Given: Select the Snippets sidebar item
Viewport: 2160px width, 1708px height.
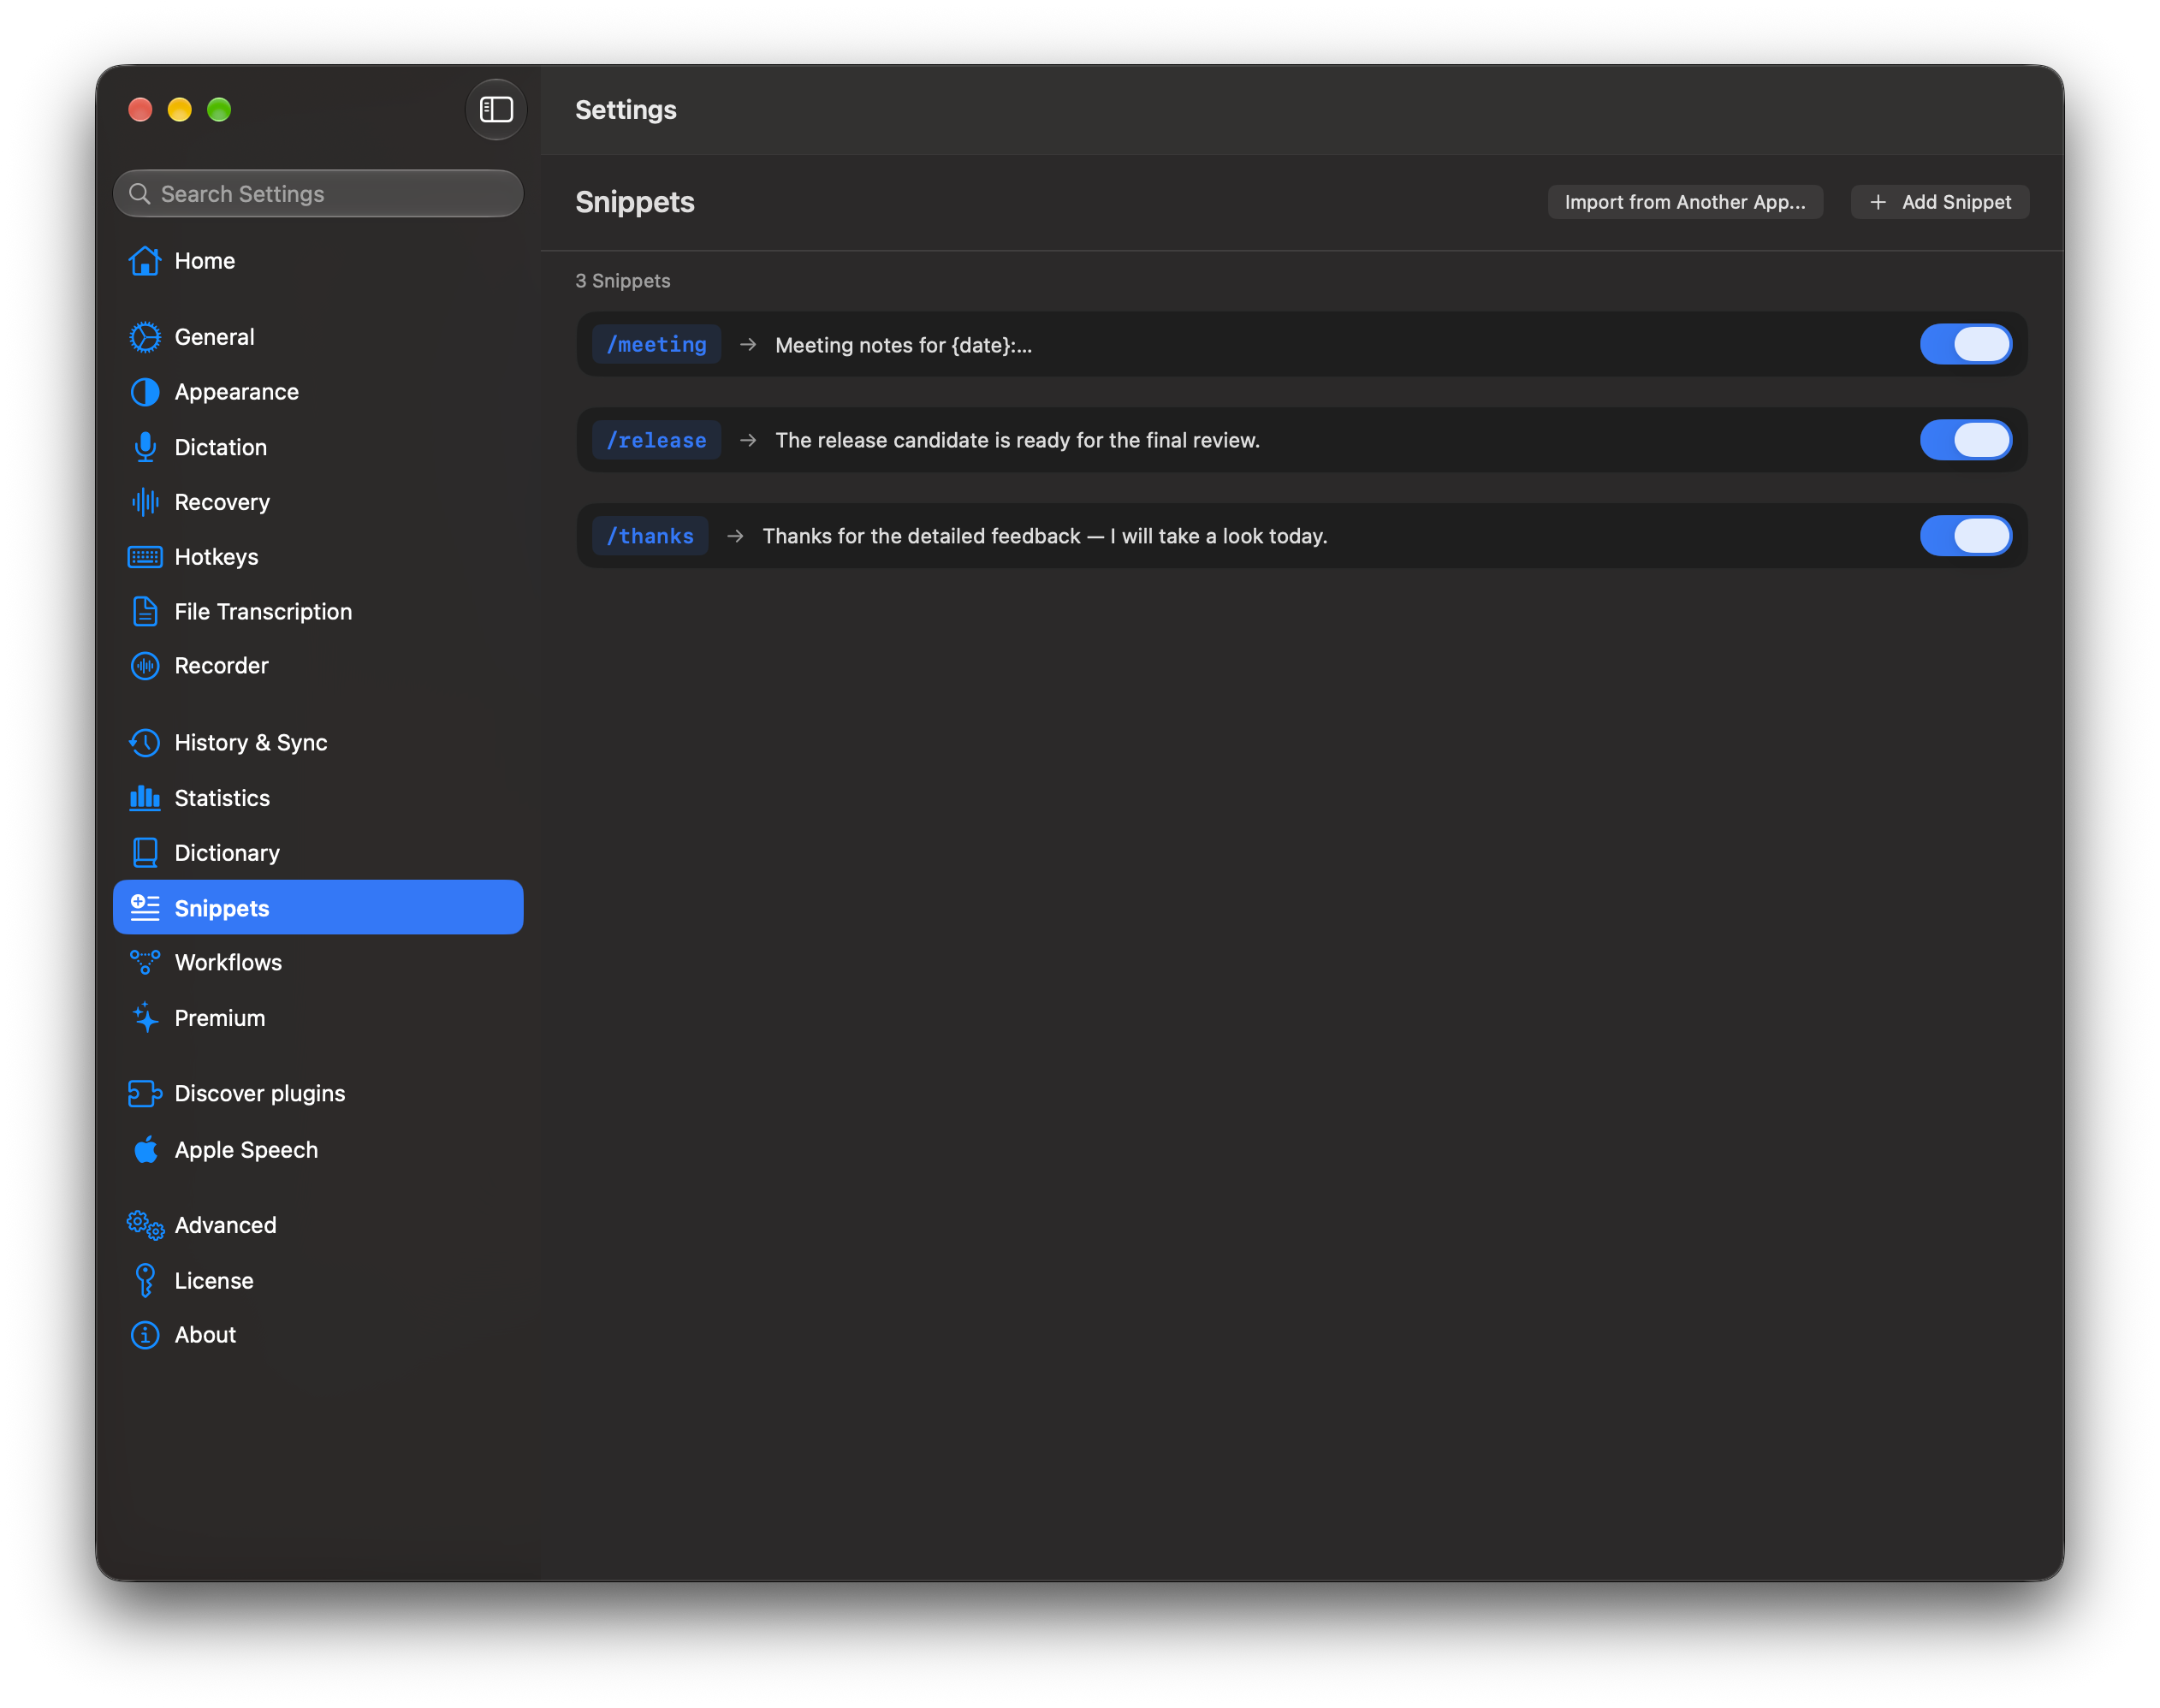Looking at the screenshot, I should 318,907.
